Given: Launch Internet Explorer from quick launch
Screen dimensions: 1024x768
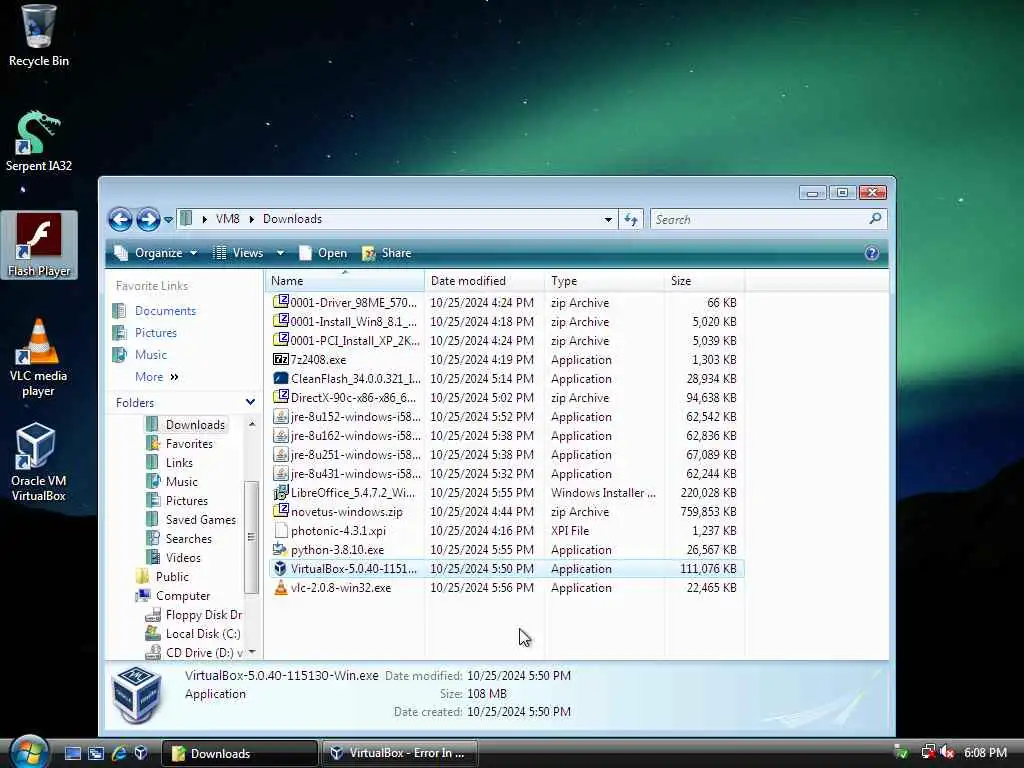Looking at the screenshot, I should click(119, 753).
